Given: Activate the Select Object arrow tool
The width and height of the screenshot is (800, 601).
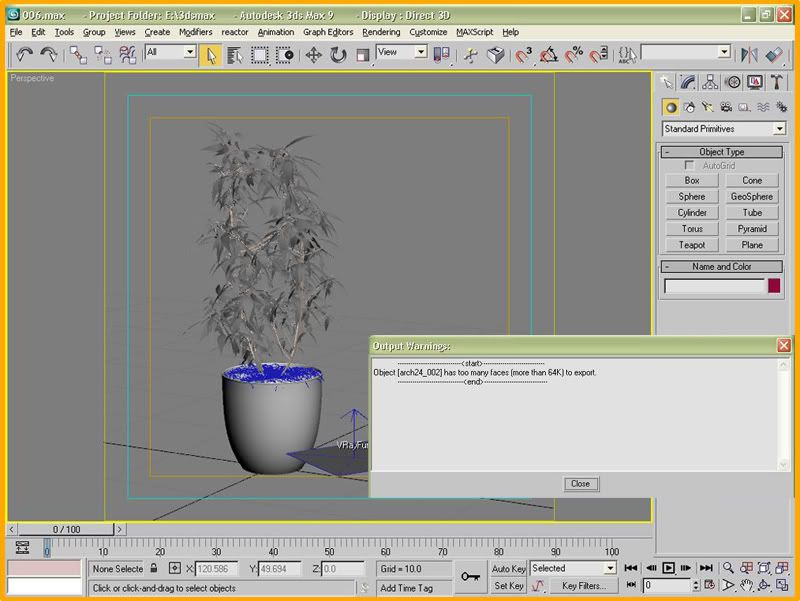Looking at the screenshot, I should point(211,55).
